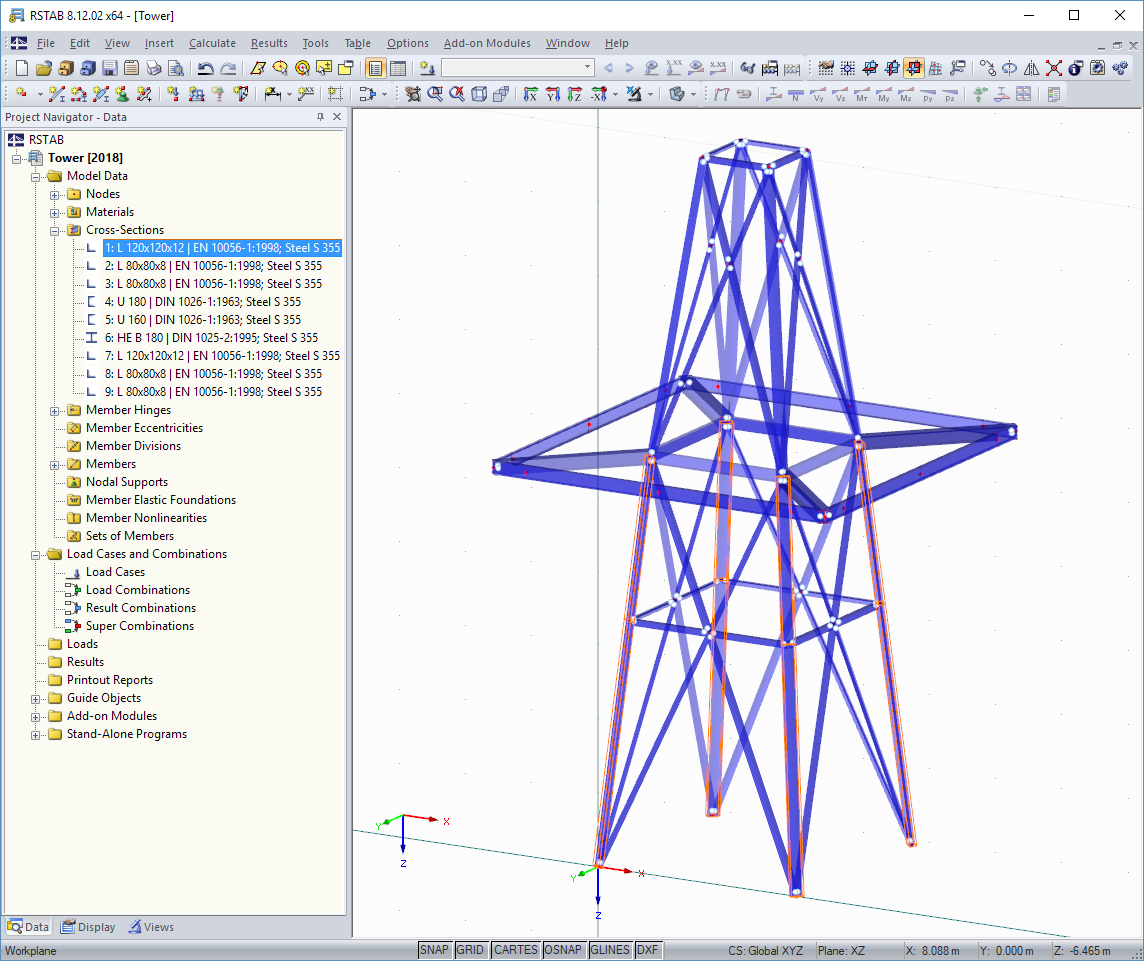
Task: Print the current graphic
Action: coord(154,67)
